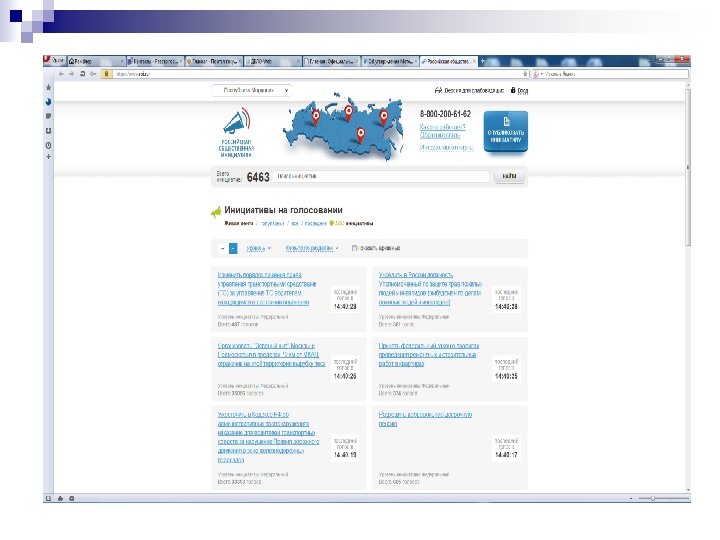
Task: Open the Версия для слабовидящих link
Action: click(x=474, y=90)
